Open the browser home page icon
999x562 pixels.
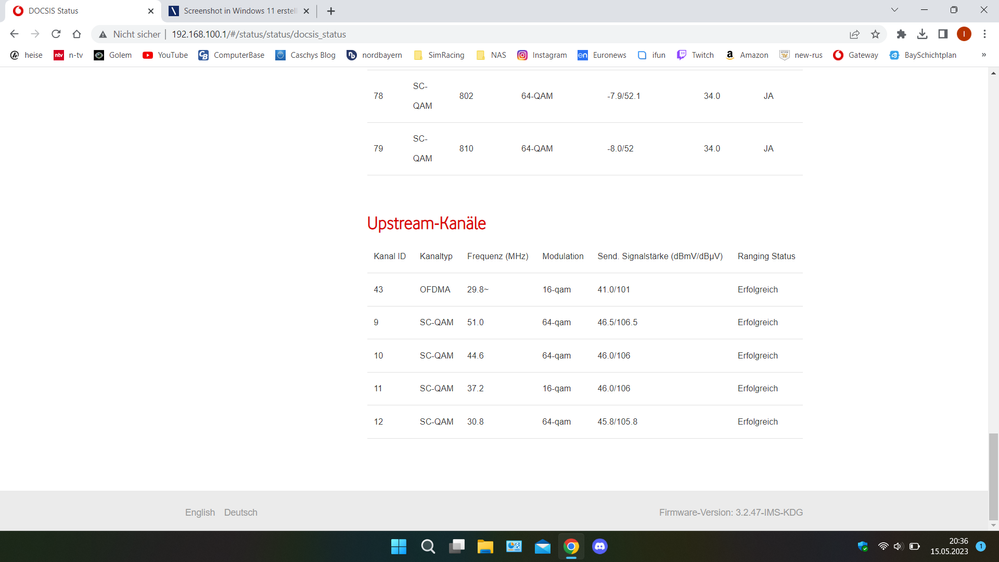(76, 34)
